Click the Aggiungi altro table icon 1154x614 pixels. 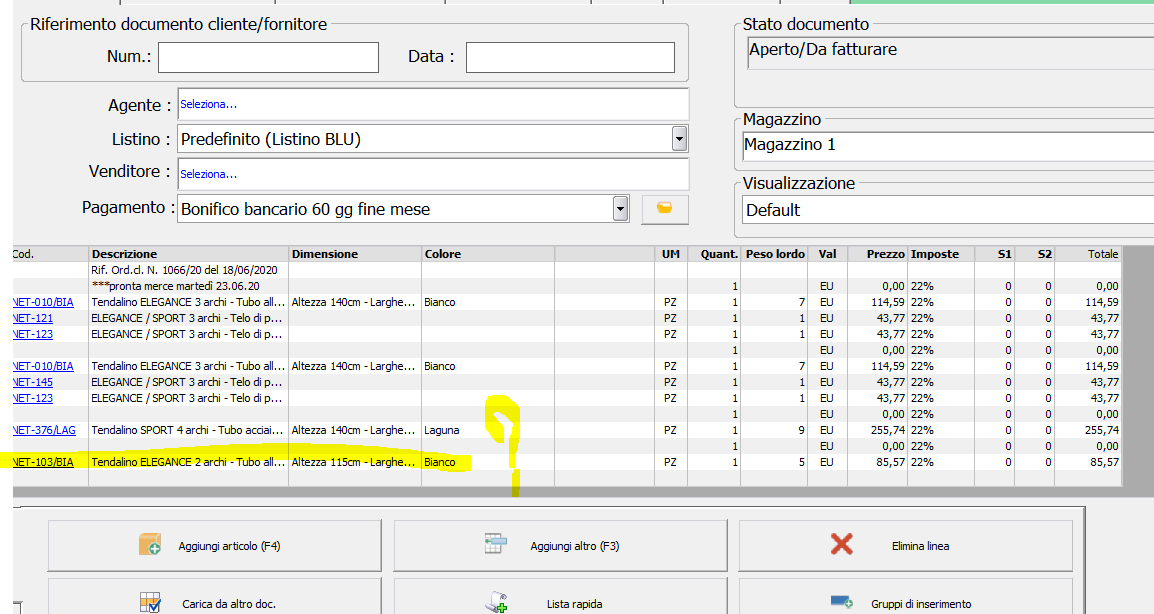tap(496, 545)
